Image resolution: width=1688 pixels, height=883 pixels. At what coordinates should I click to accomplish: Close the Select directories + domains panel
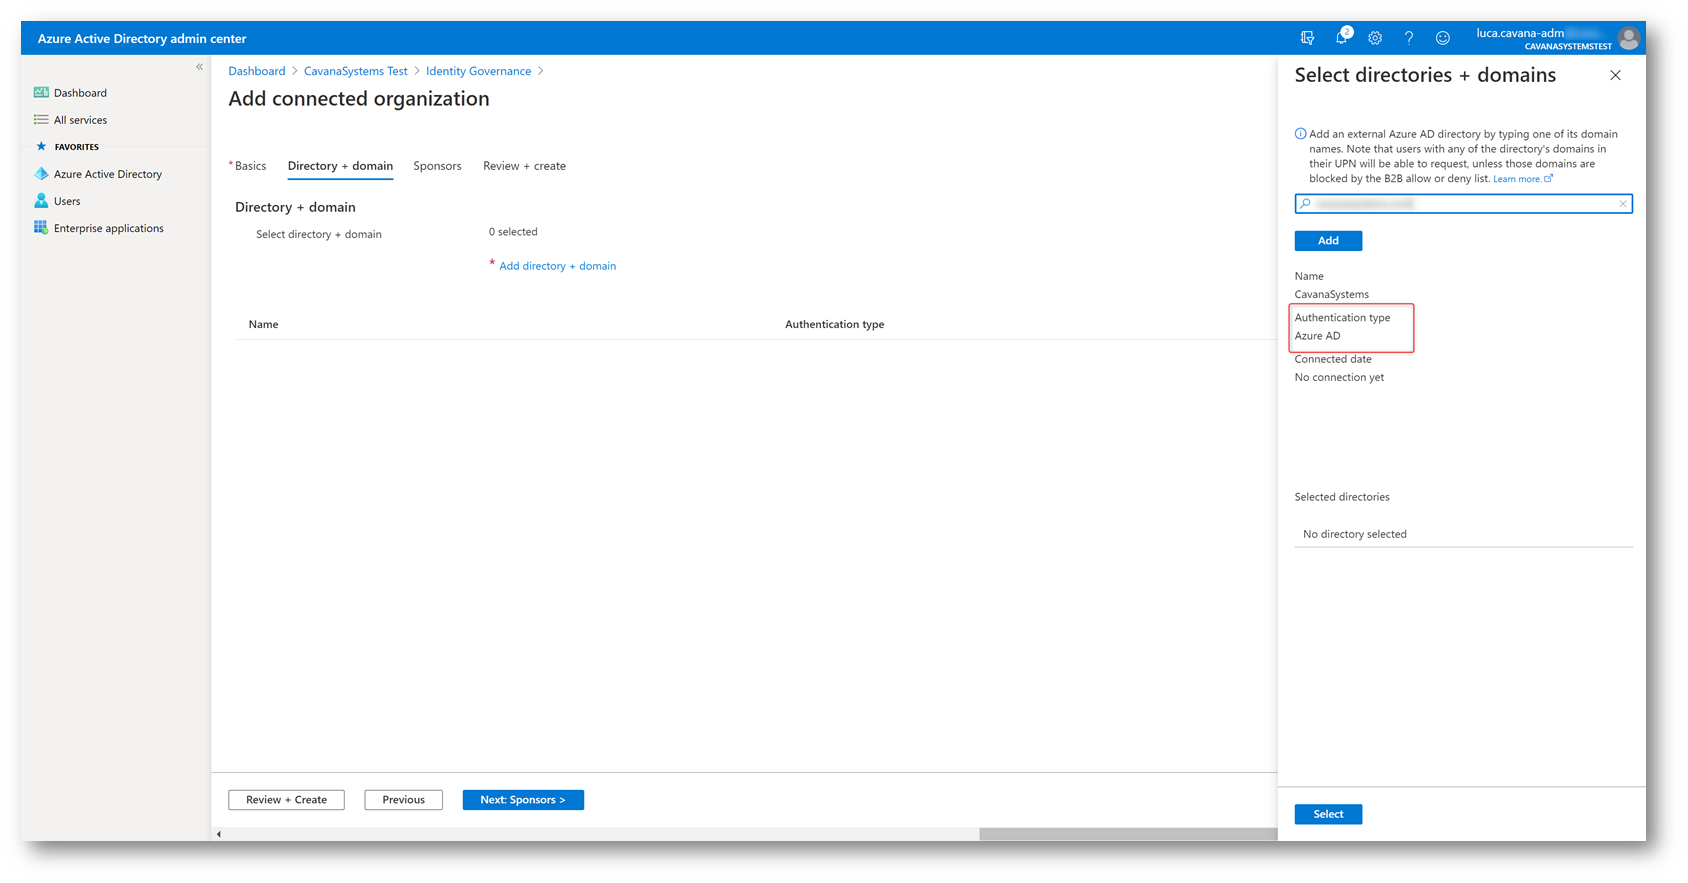coord(1615,75)
